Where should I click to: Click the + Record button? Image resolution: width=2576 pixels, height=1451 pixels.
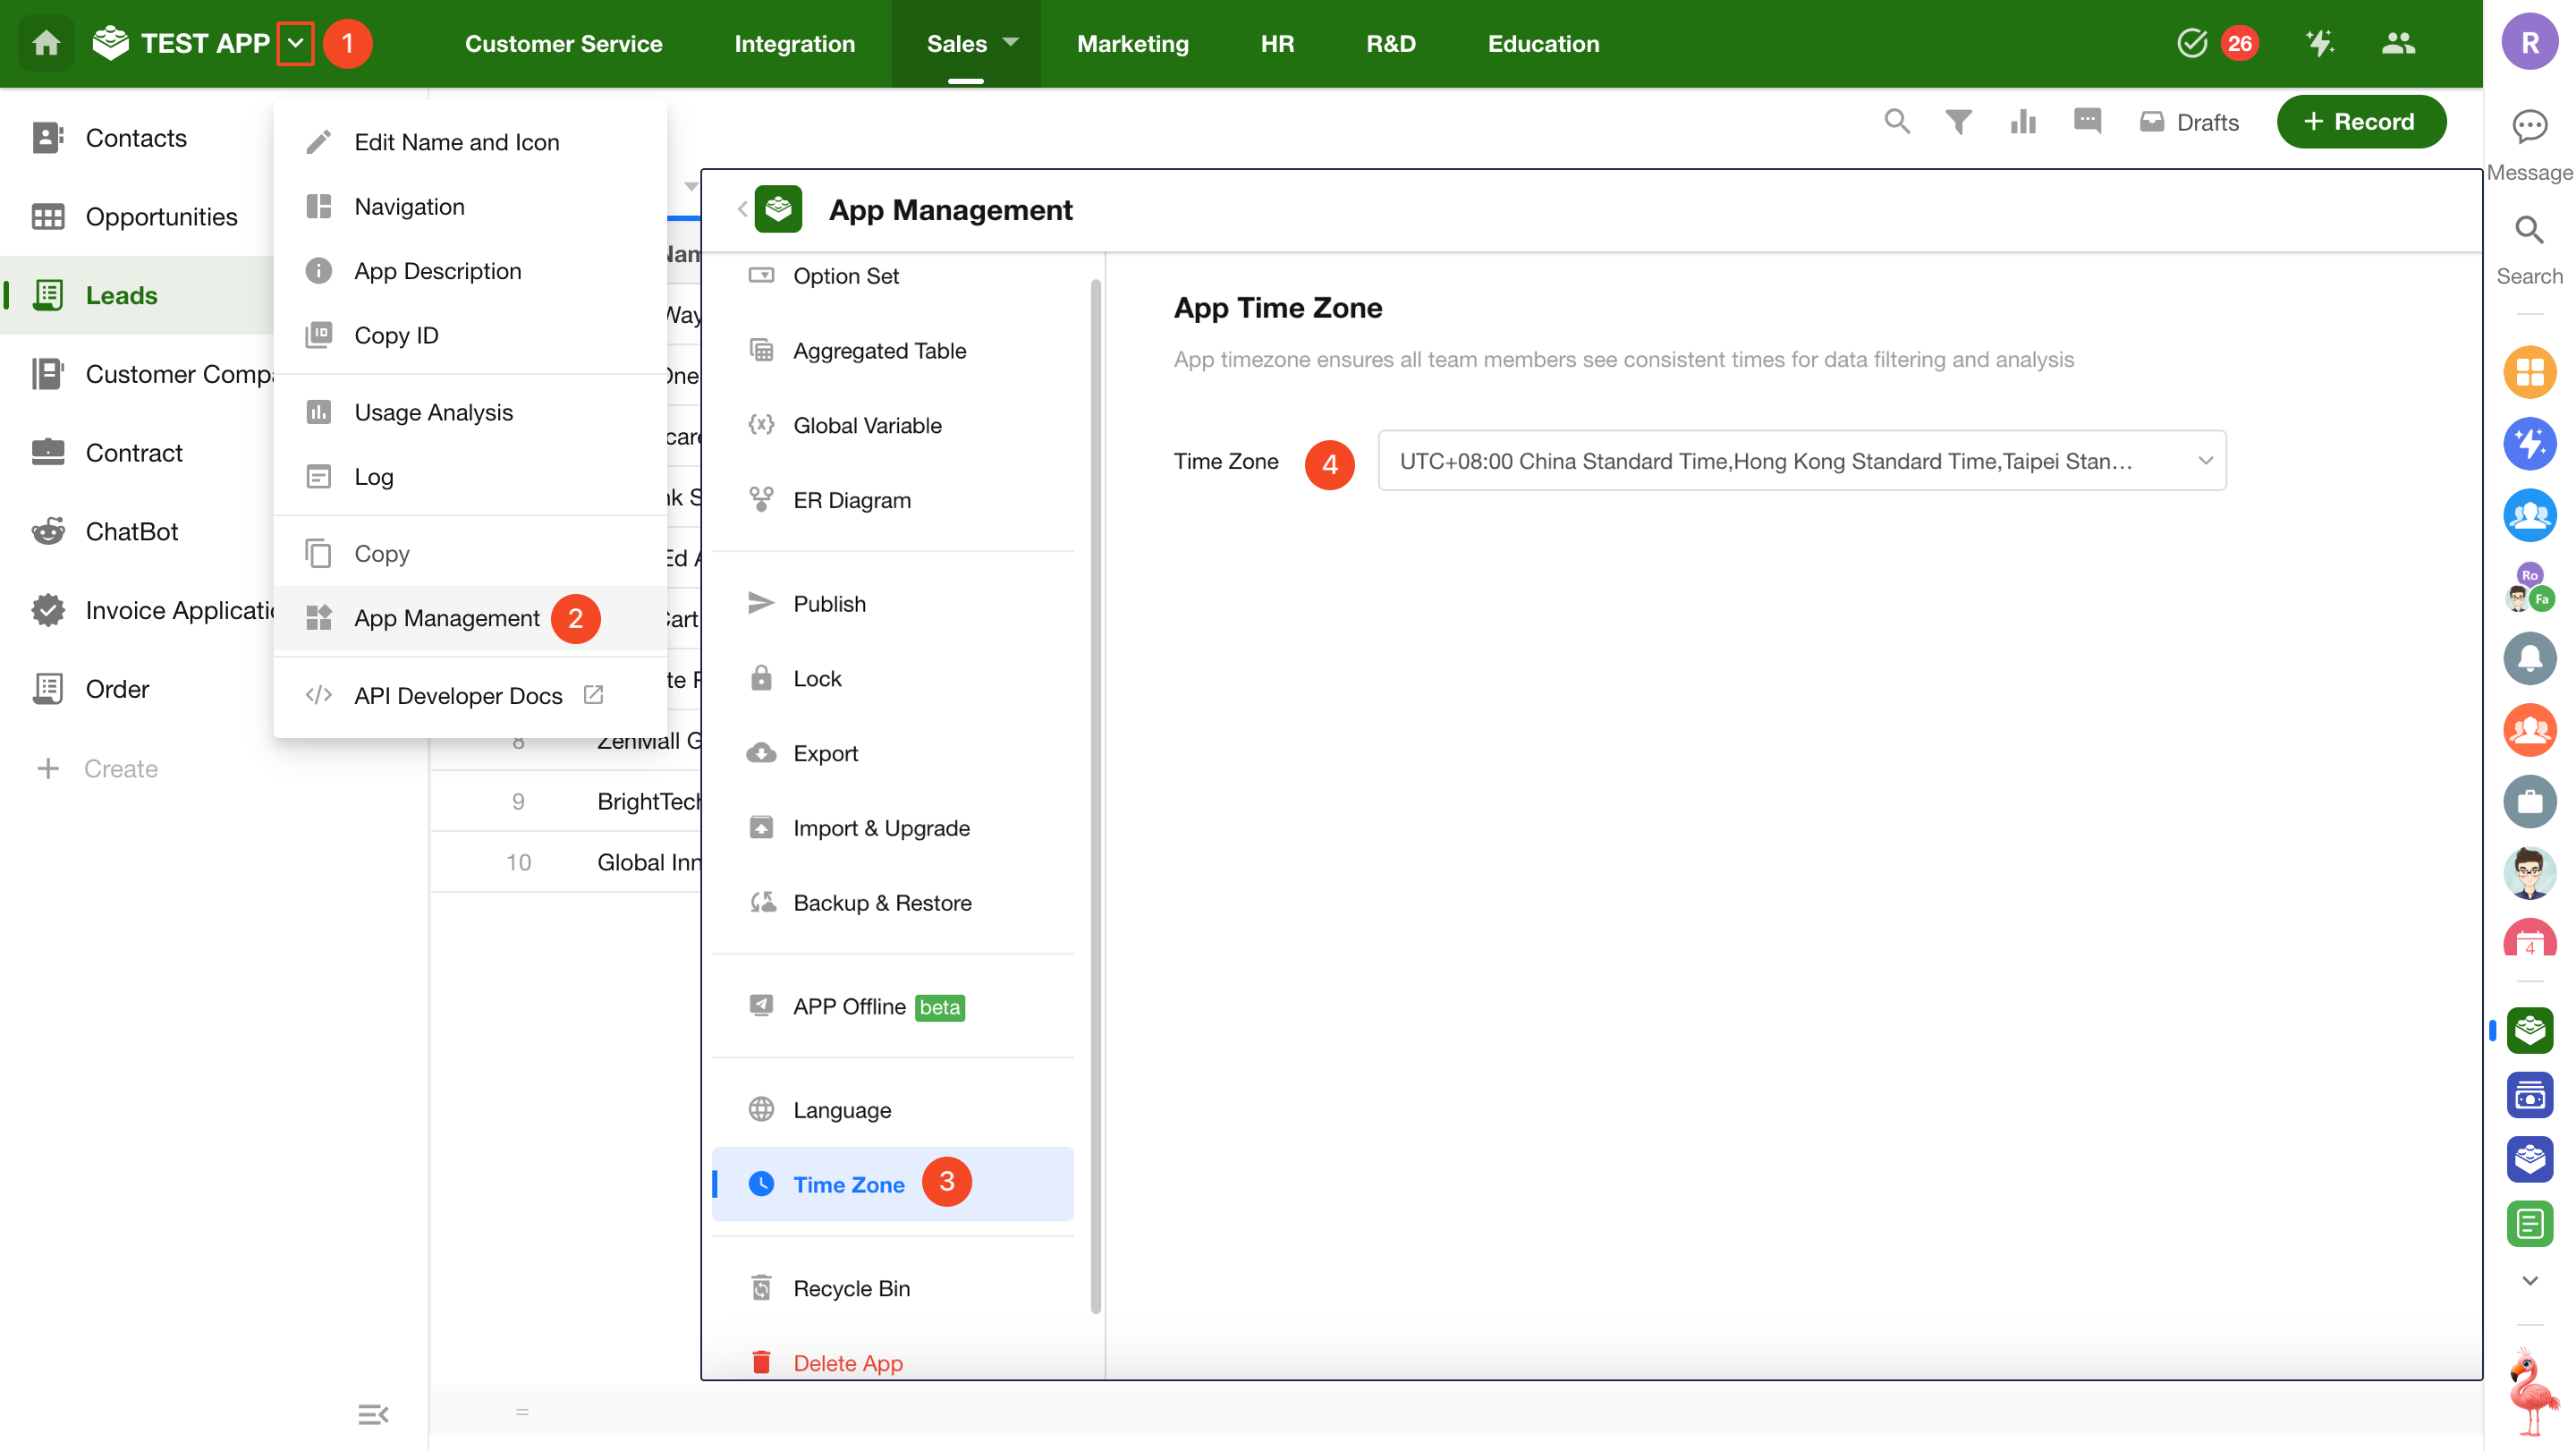[2360, 122]
